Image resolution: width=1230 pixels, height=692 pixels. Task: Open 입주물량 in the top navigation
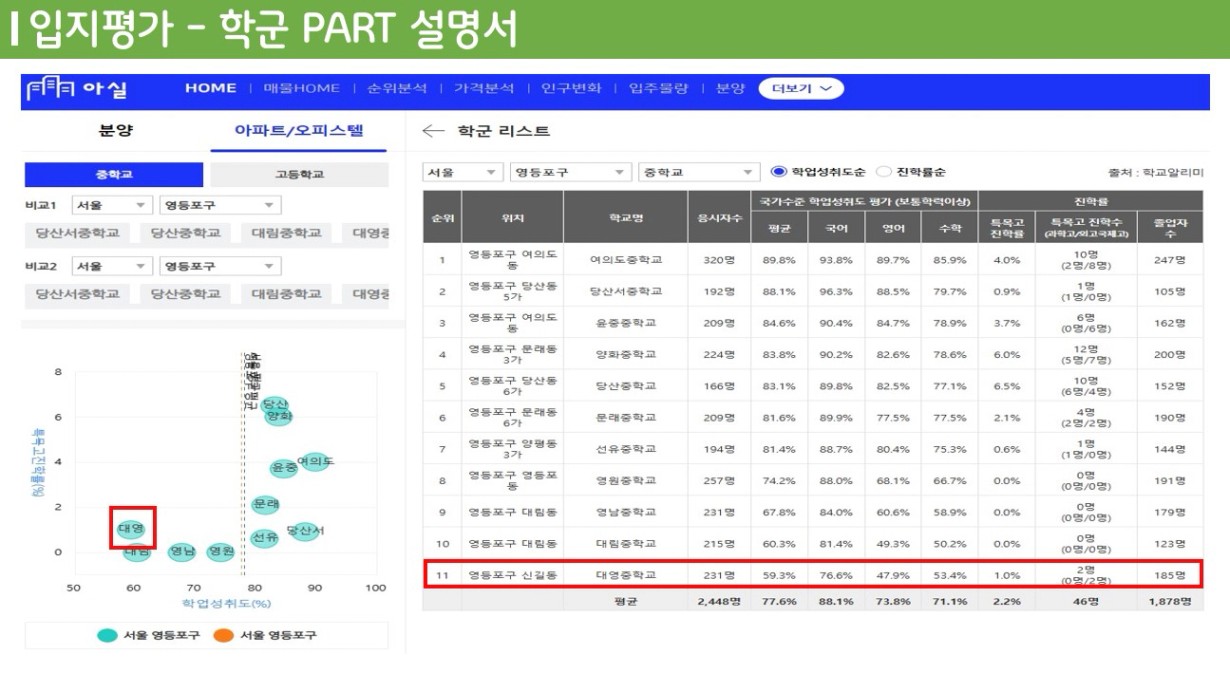658,89
